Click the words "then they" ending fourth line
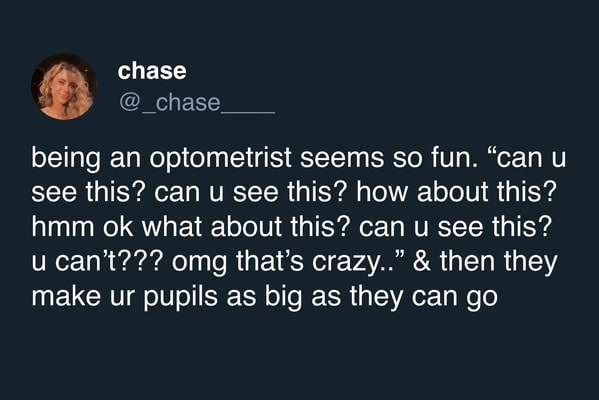The image size is (599, 400). [x=499, y=262]
